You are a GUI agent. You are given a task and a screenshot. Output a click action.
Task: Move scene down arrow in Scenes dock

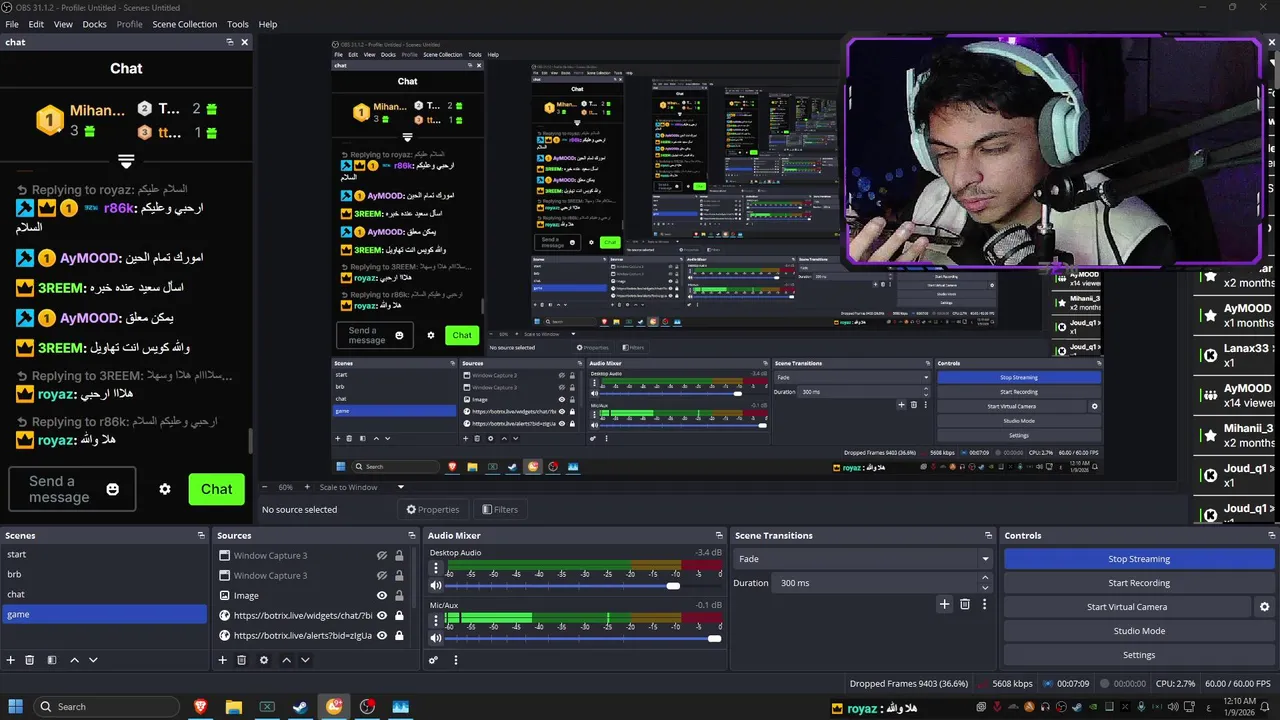(x=93, y=660)
